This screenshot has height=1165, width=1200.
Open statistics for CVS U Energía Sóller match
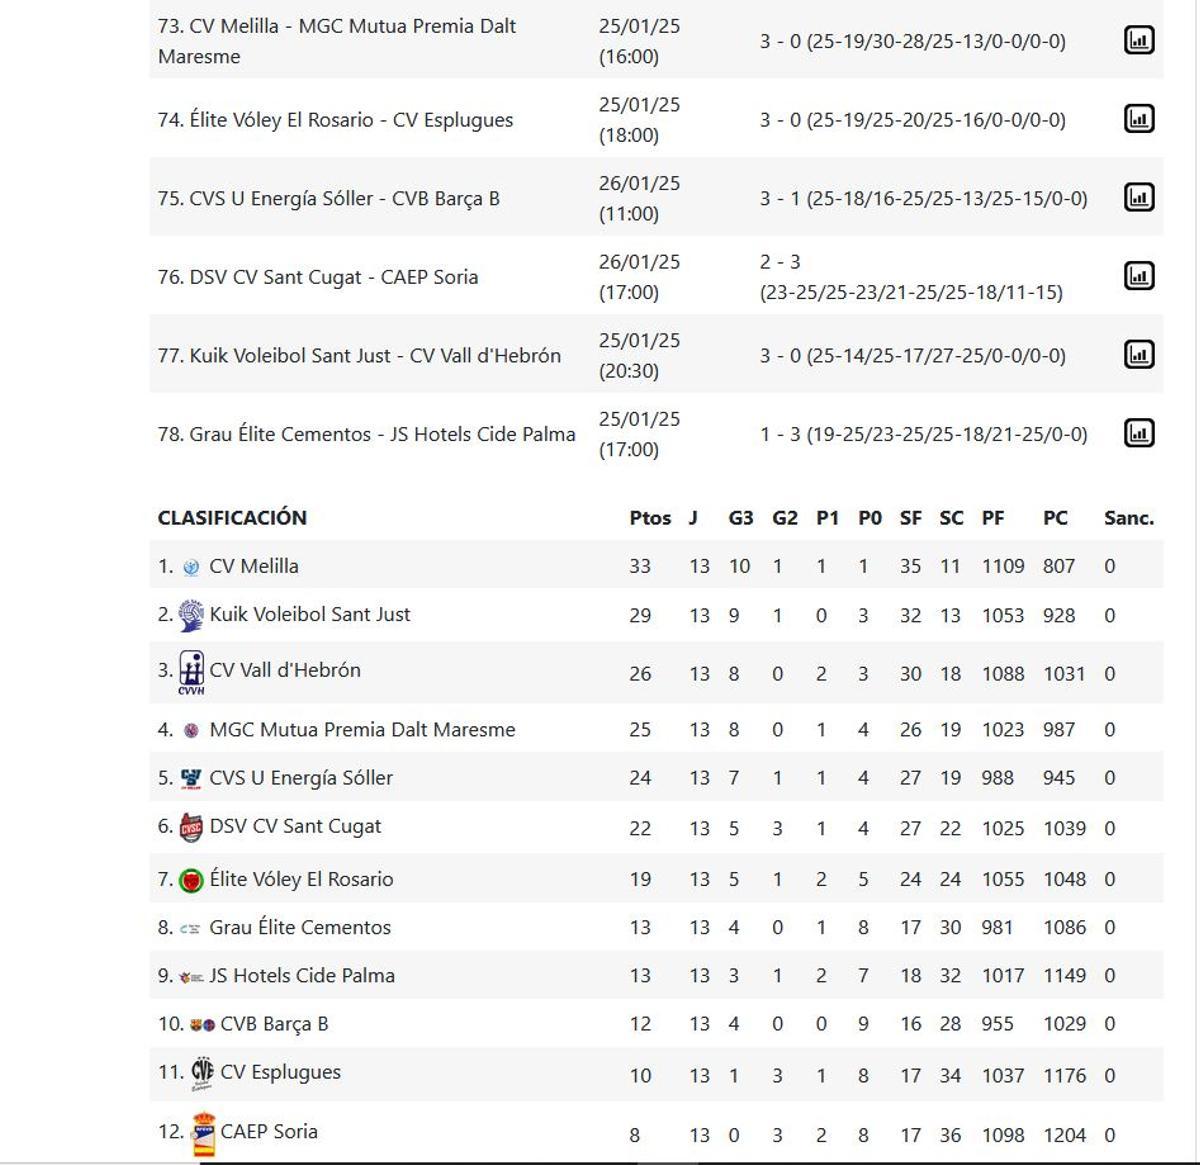(1139, 198)
